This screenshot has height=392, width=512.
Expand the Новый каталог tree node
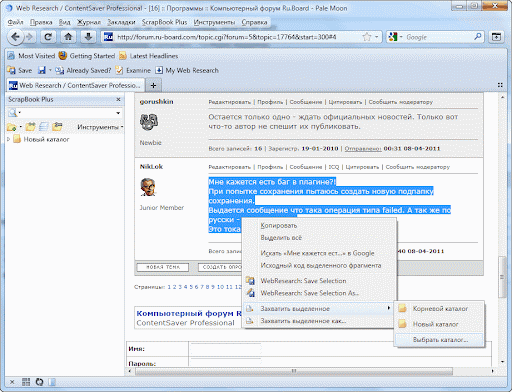coord(9,139)
